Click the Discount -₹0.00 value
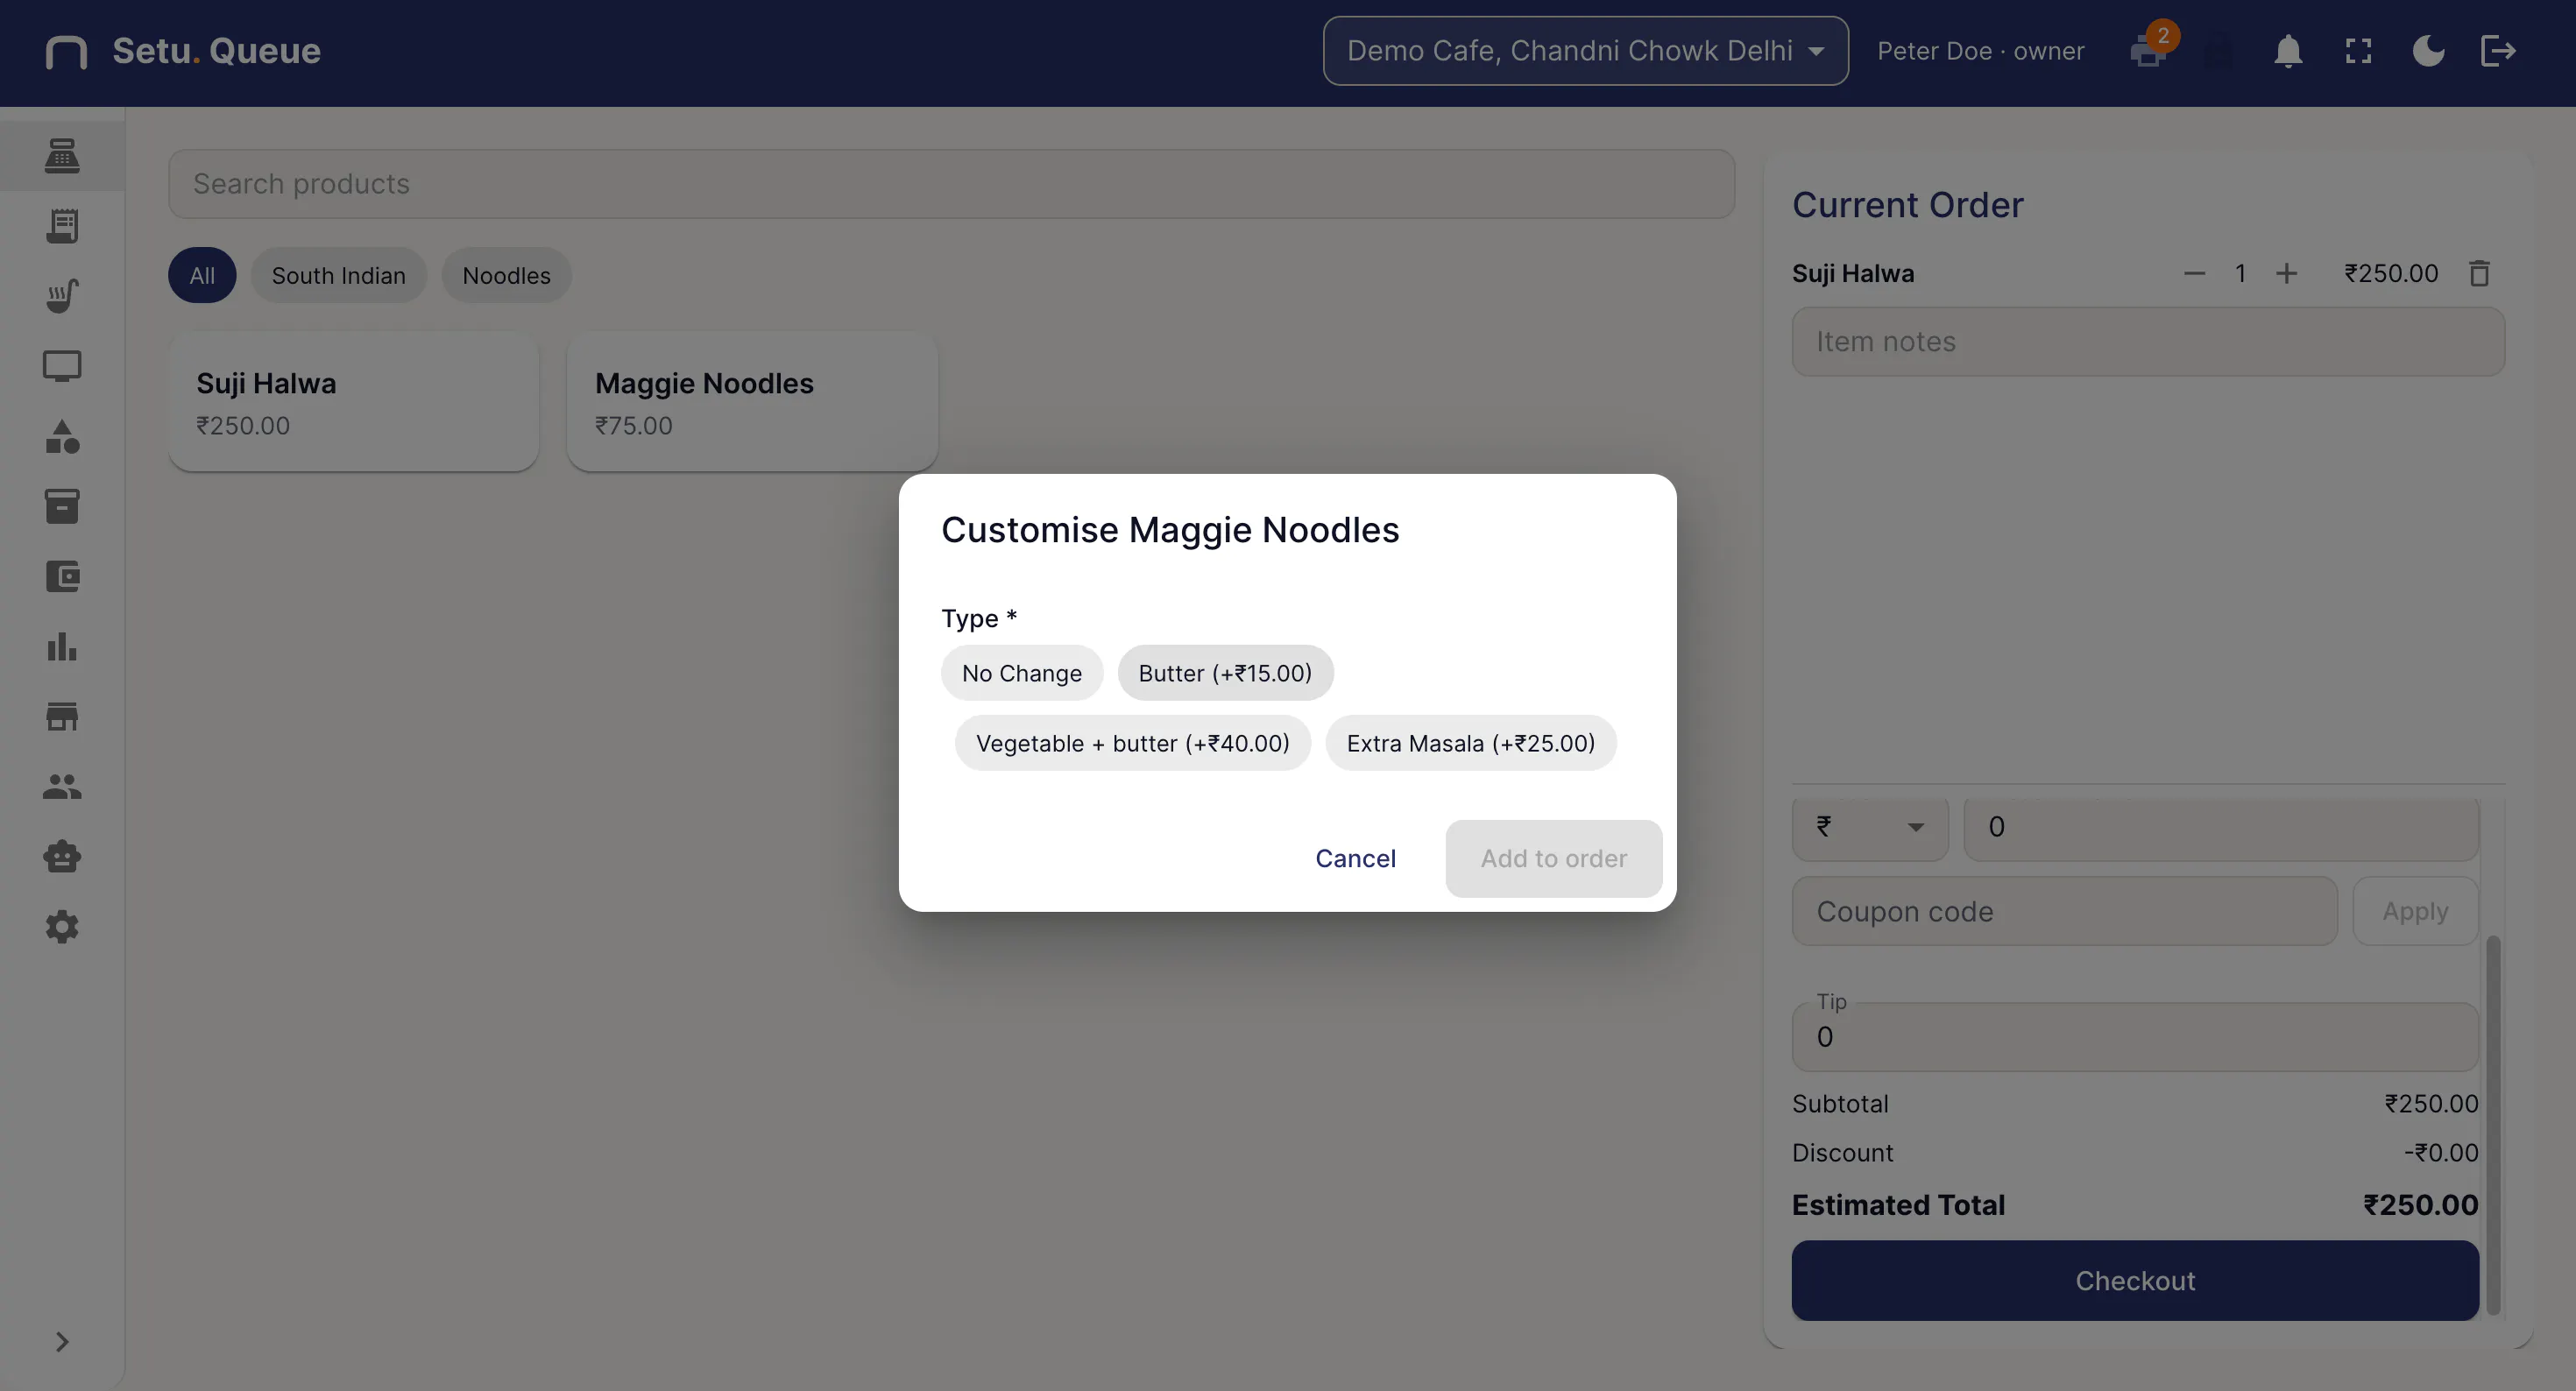2576x1391 pixels. [x=2441, y=1152]
